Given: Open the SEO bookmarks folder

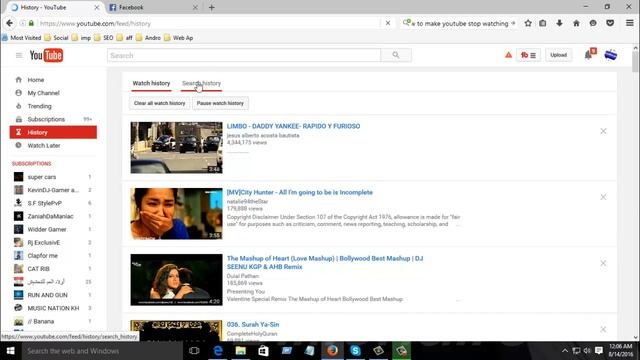Looking at the screenshot, I should point(104,38).
